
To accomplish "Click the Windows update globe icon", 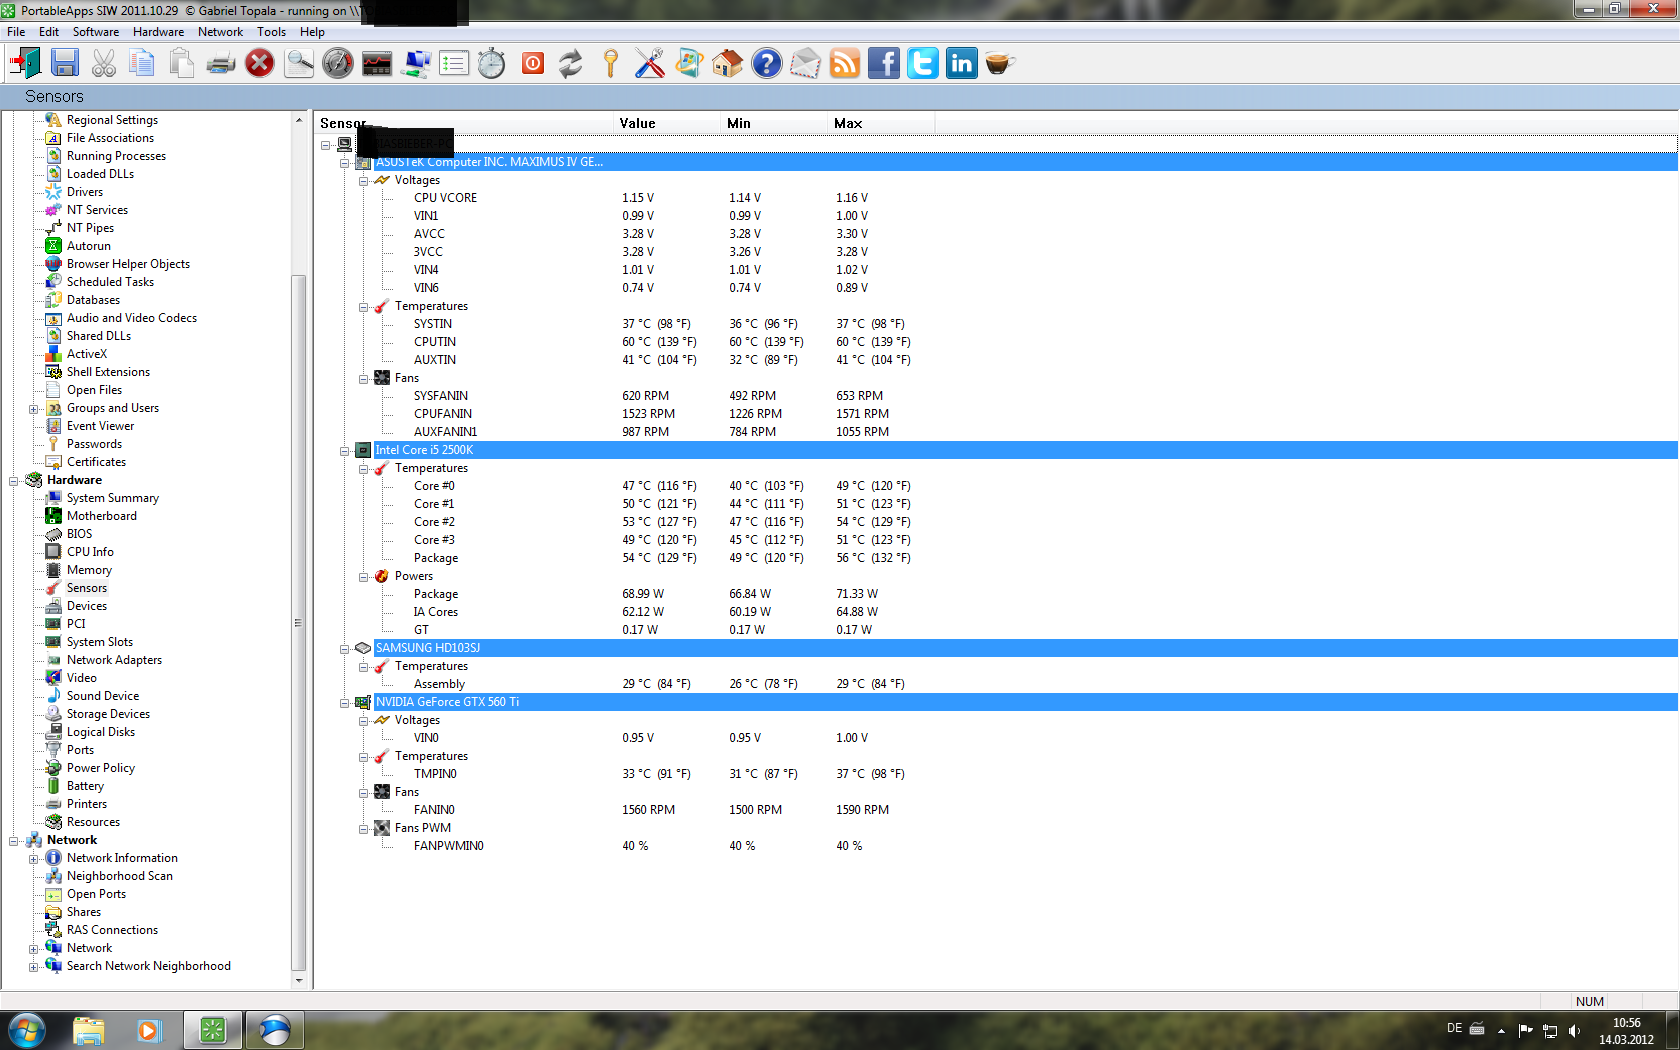I will pos(689,64).
